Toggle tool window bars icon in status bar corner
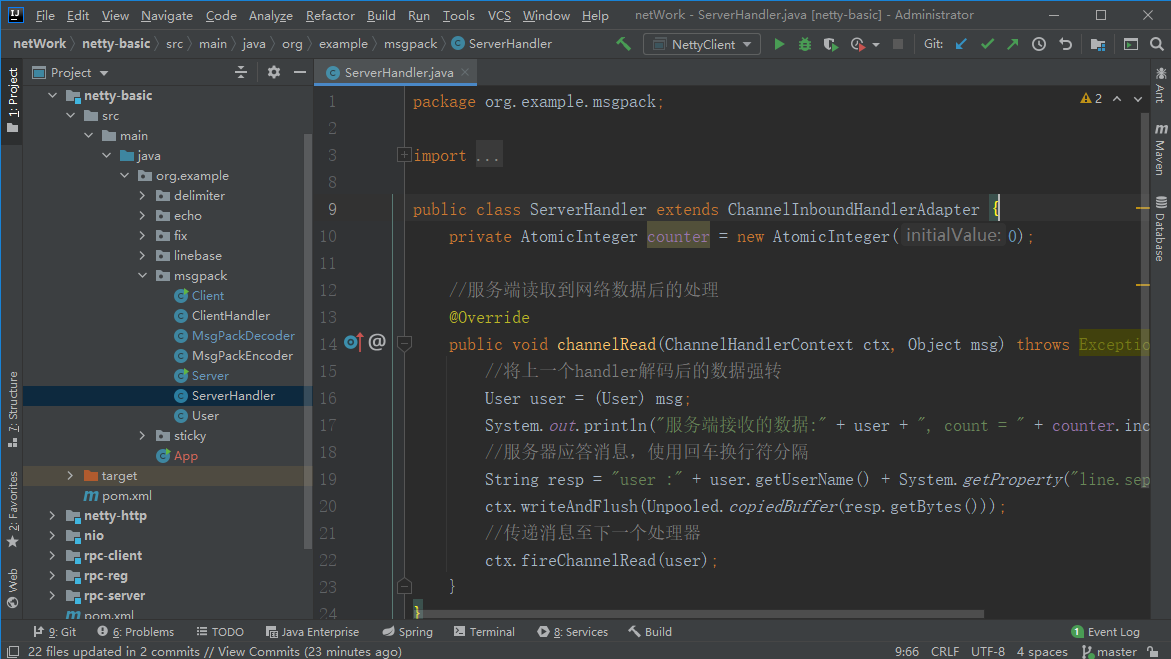This screenshot has height=659, width=1171. point(13,652)
